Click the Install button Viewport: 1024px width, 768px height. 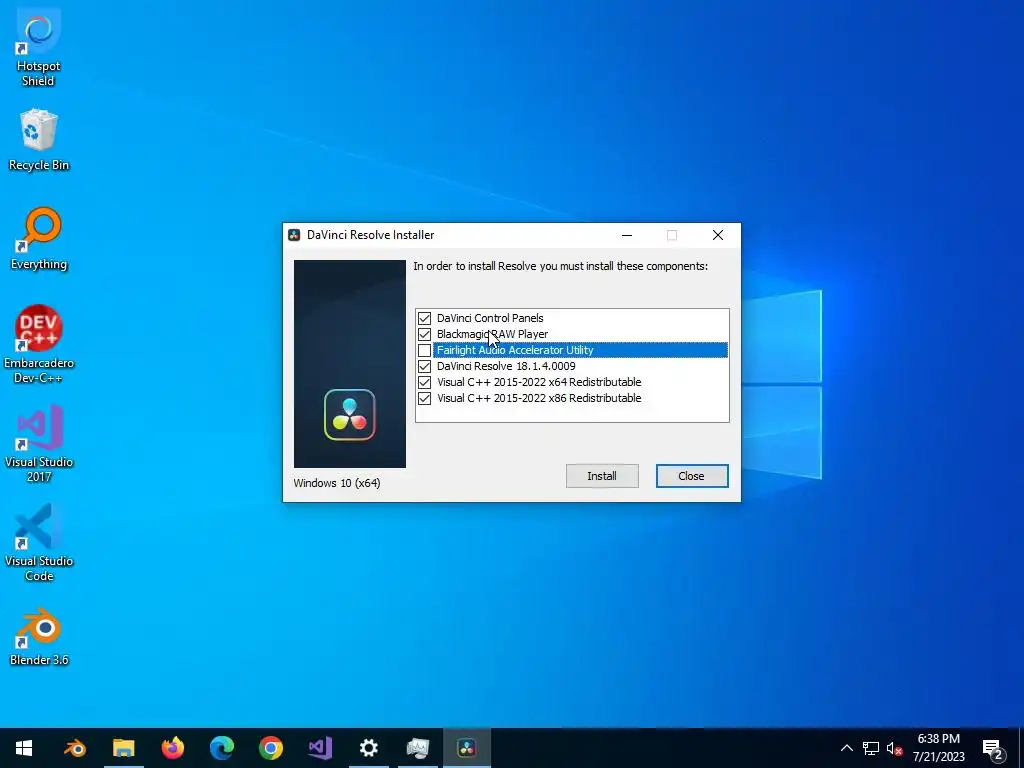602,476
